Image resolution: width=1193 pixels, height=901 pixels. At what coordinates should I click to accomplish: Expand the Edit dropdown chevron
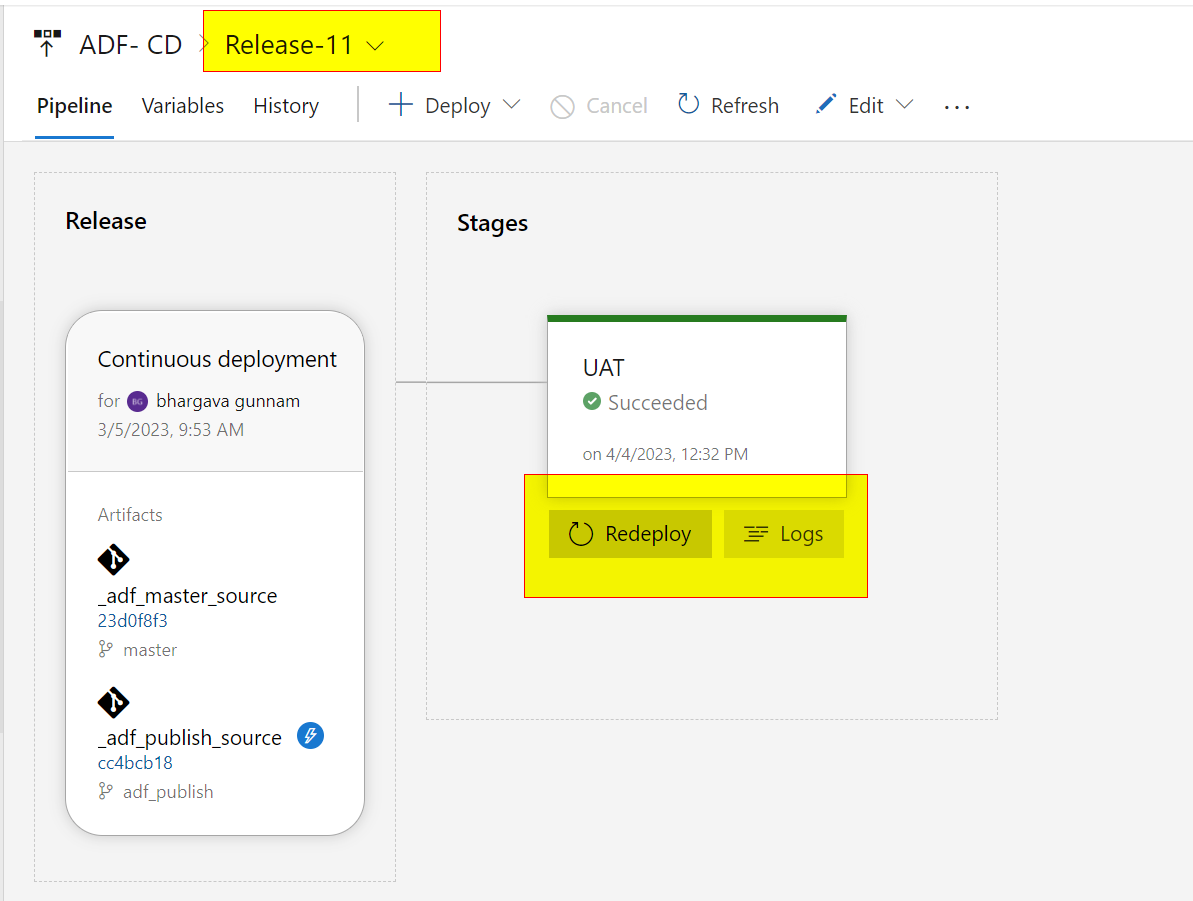pyautogui.click(x=904, y=104)
